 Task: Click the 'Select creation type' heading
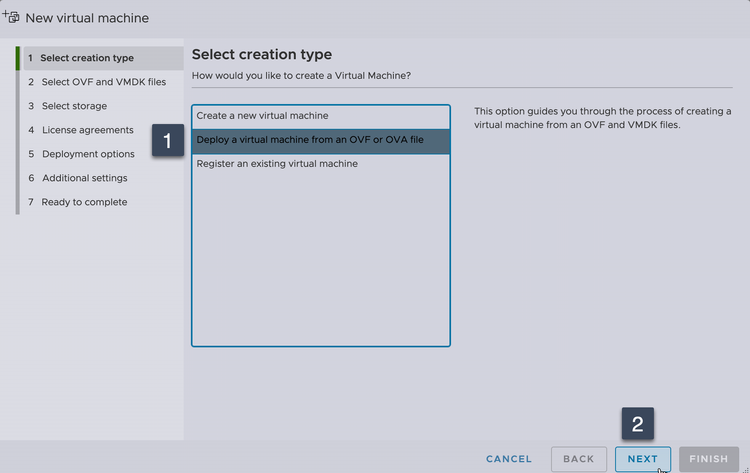point(262,54)
